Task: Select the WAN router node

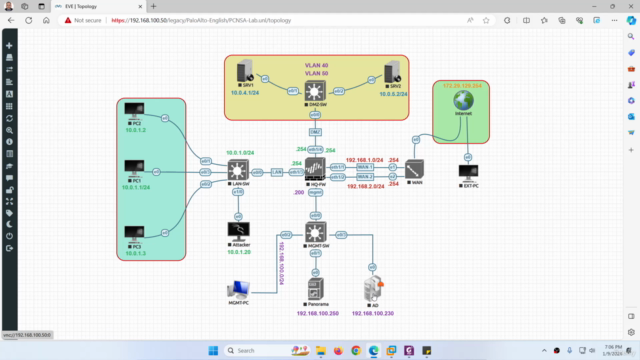Action: coord(414,169)
